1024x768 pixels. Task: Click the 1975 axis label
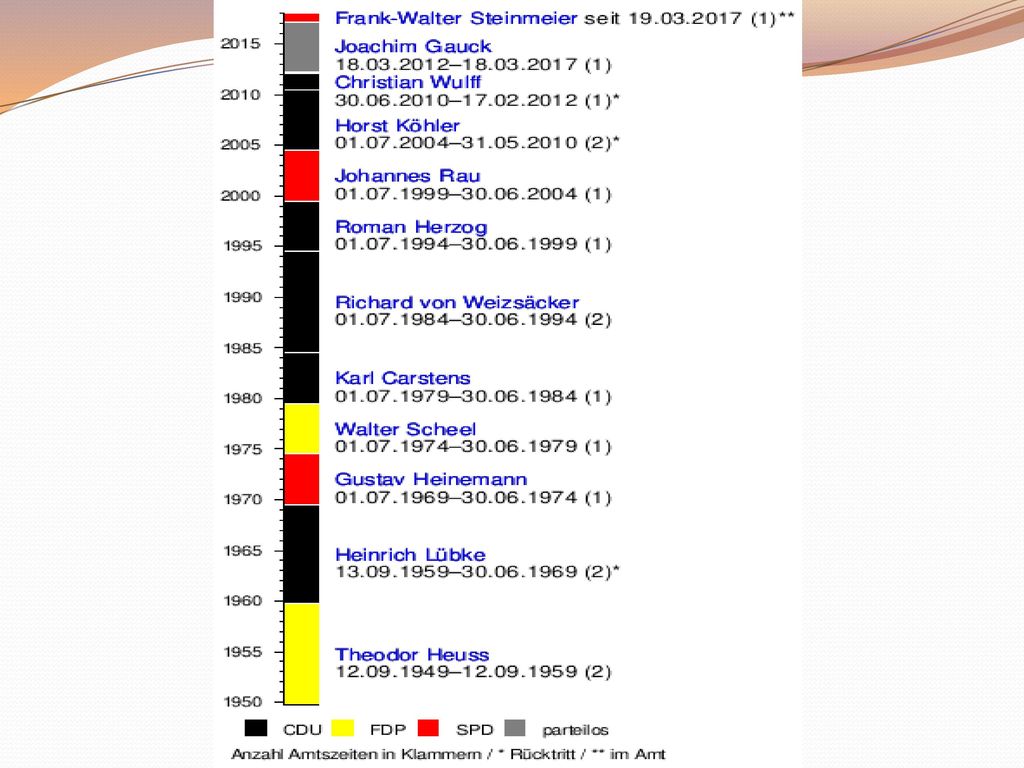[x=242, y=449]
